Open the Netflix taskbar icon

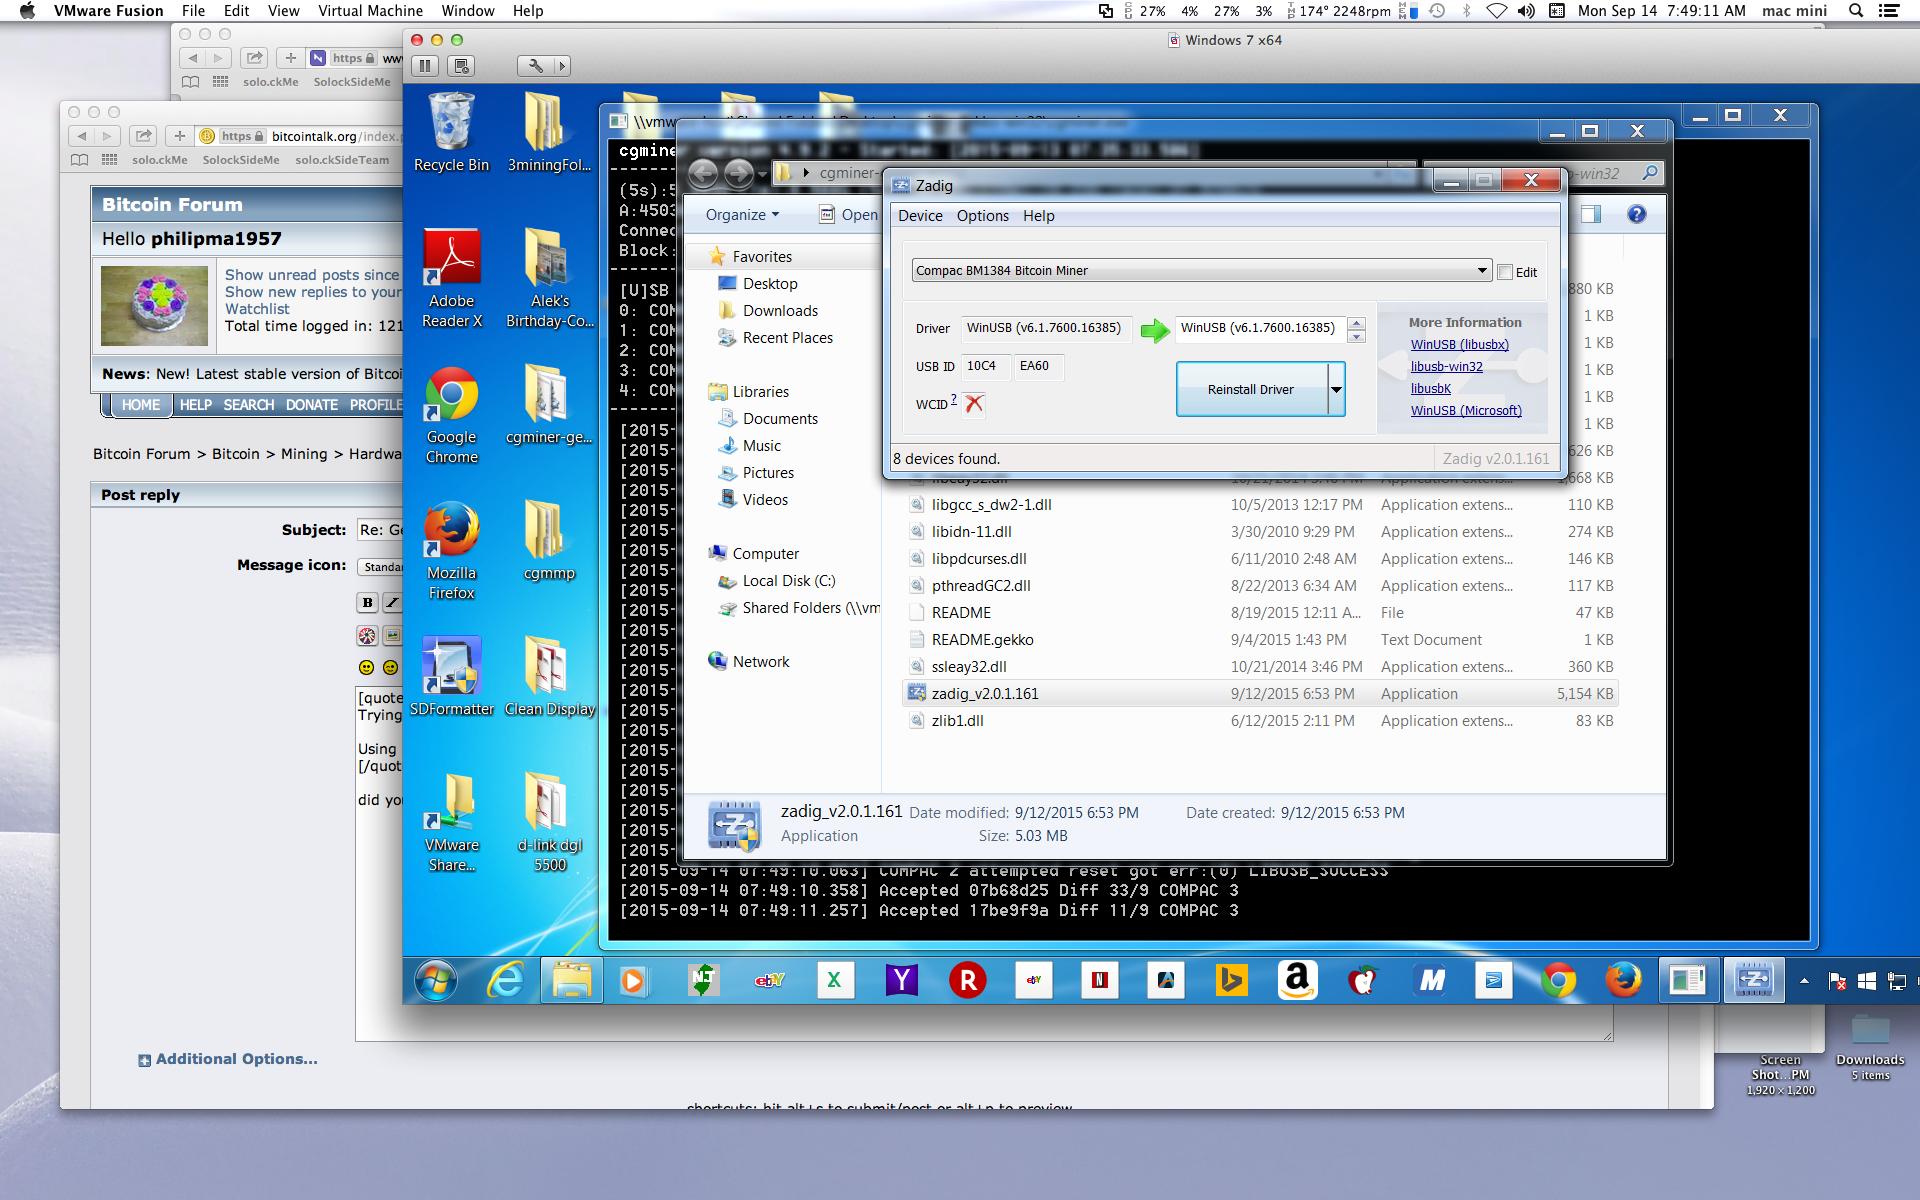1099,981
